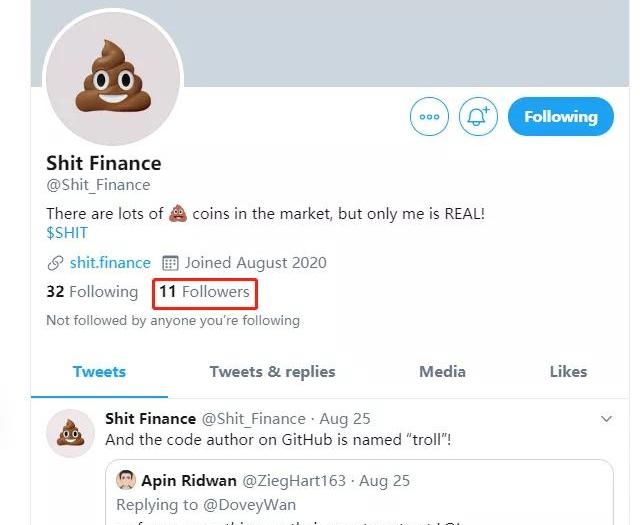
Task: Open the @DoveyWan mention in quoted tweet
Action: point(249,505)
